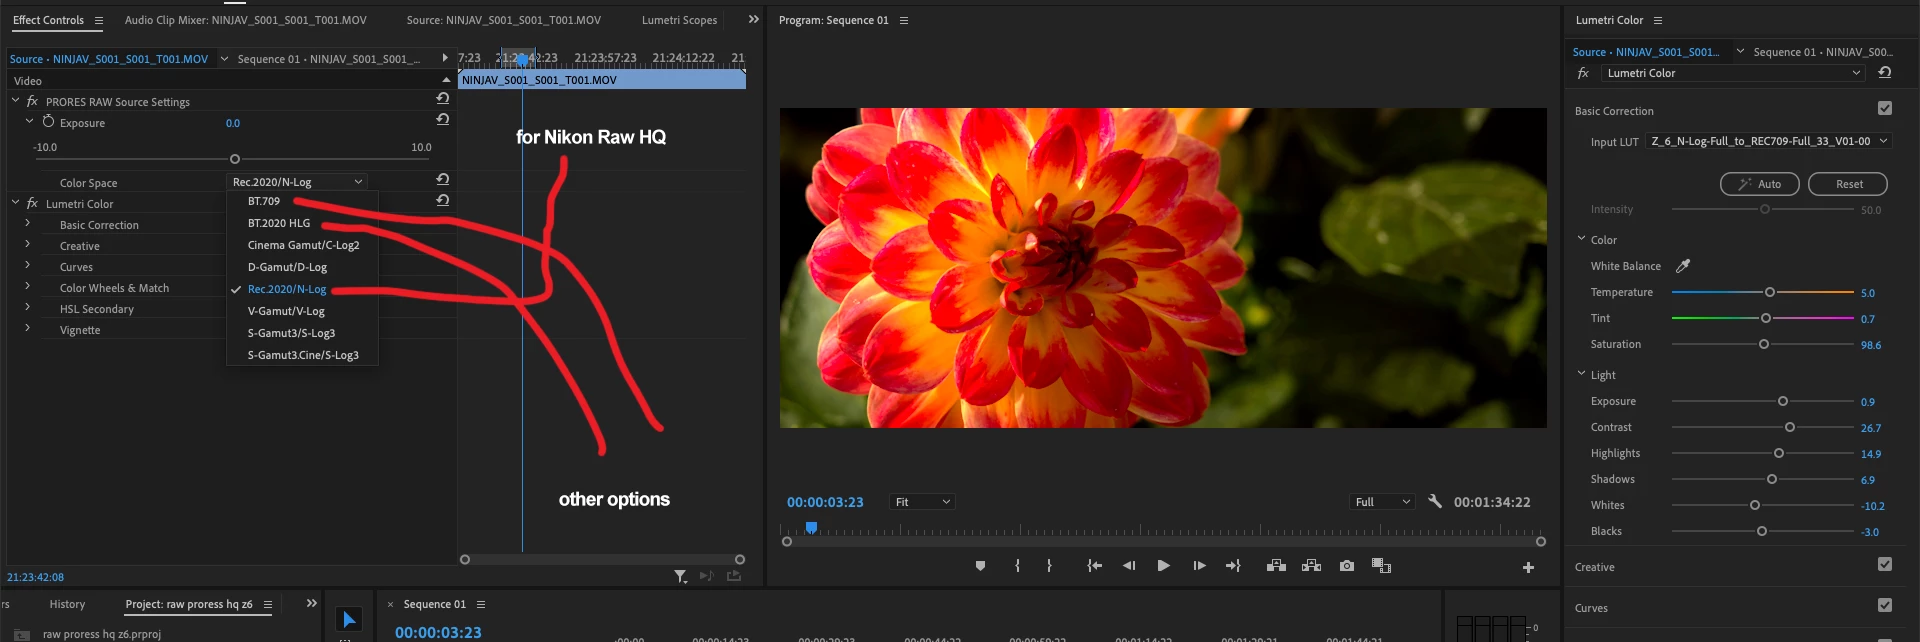This screenshot has height=642, width=1920.
Task: Open the Lumetri Color effect selector dropdown
Action: point(1733,73)
